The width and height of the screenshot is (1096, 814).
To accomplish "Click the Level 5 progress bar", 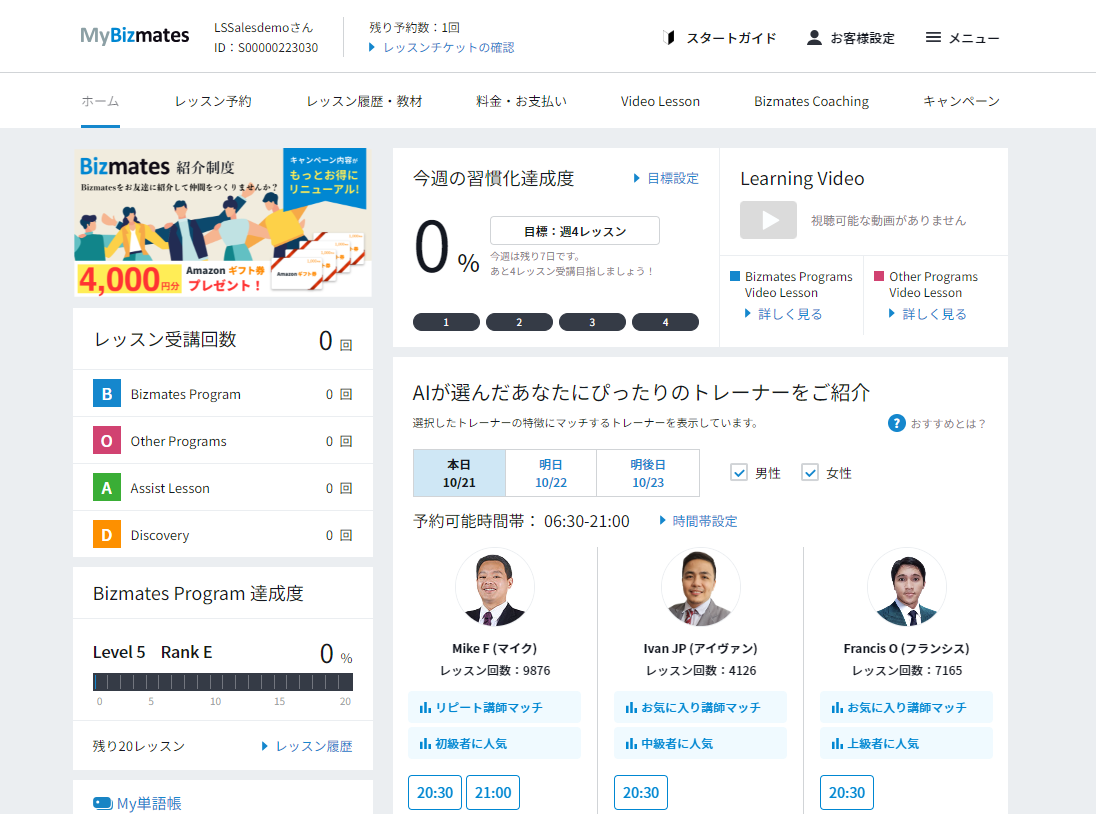I will 222,680.
